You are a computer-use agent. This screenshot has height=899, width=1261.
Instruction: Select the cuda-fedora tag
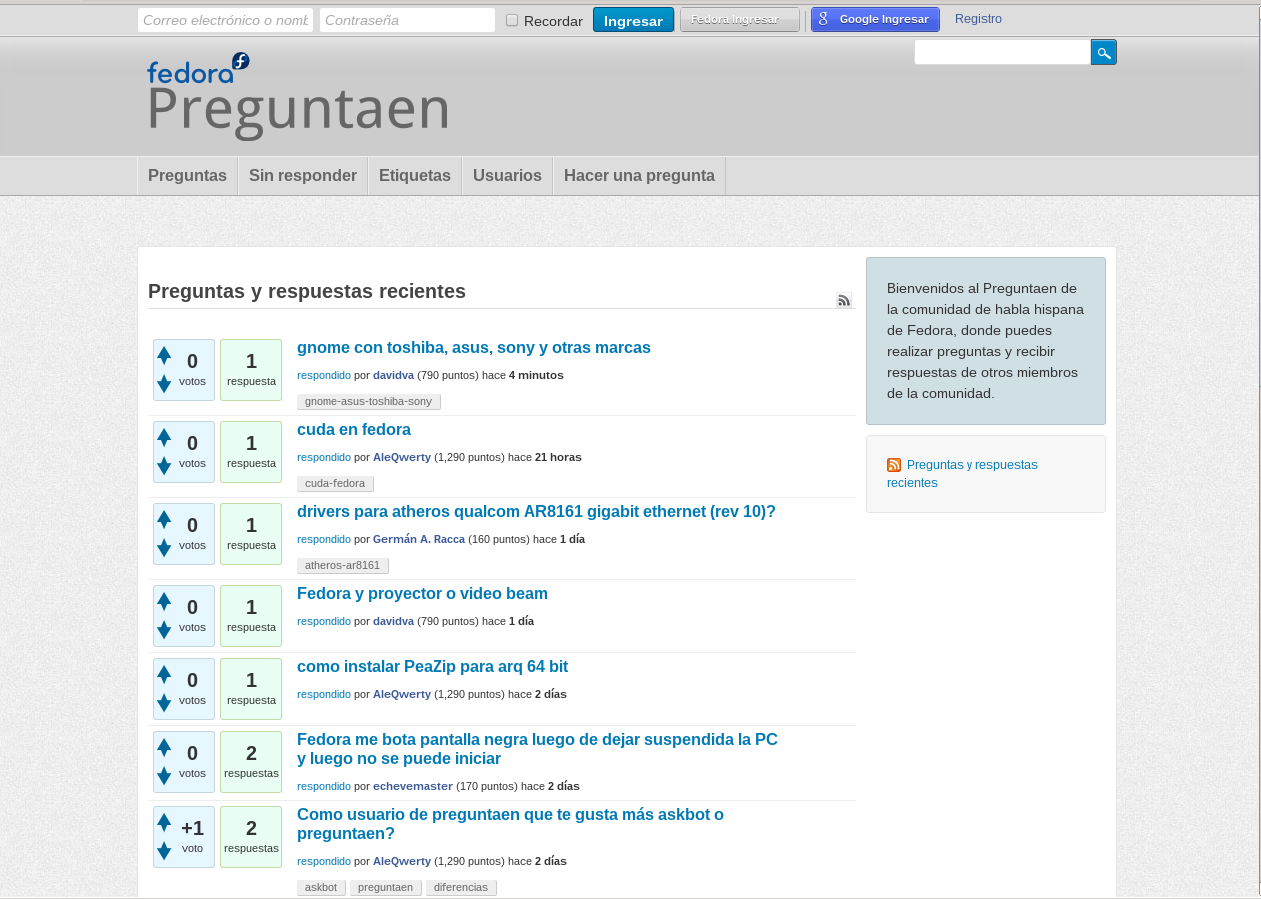coord(335,483)
